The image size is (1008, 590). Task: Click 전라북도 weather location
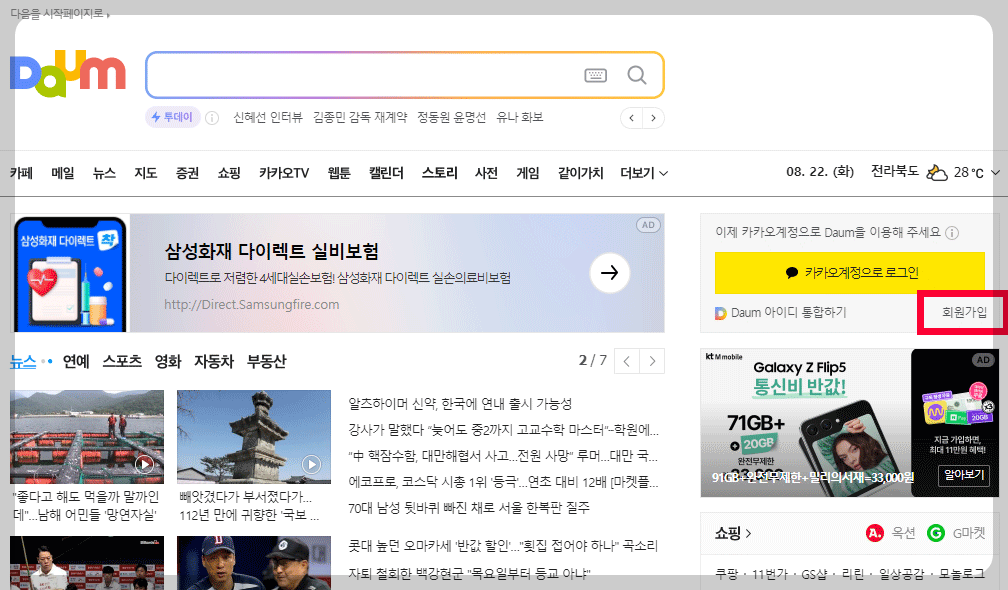tap(894, 172)
